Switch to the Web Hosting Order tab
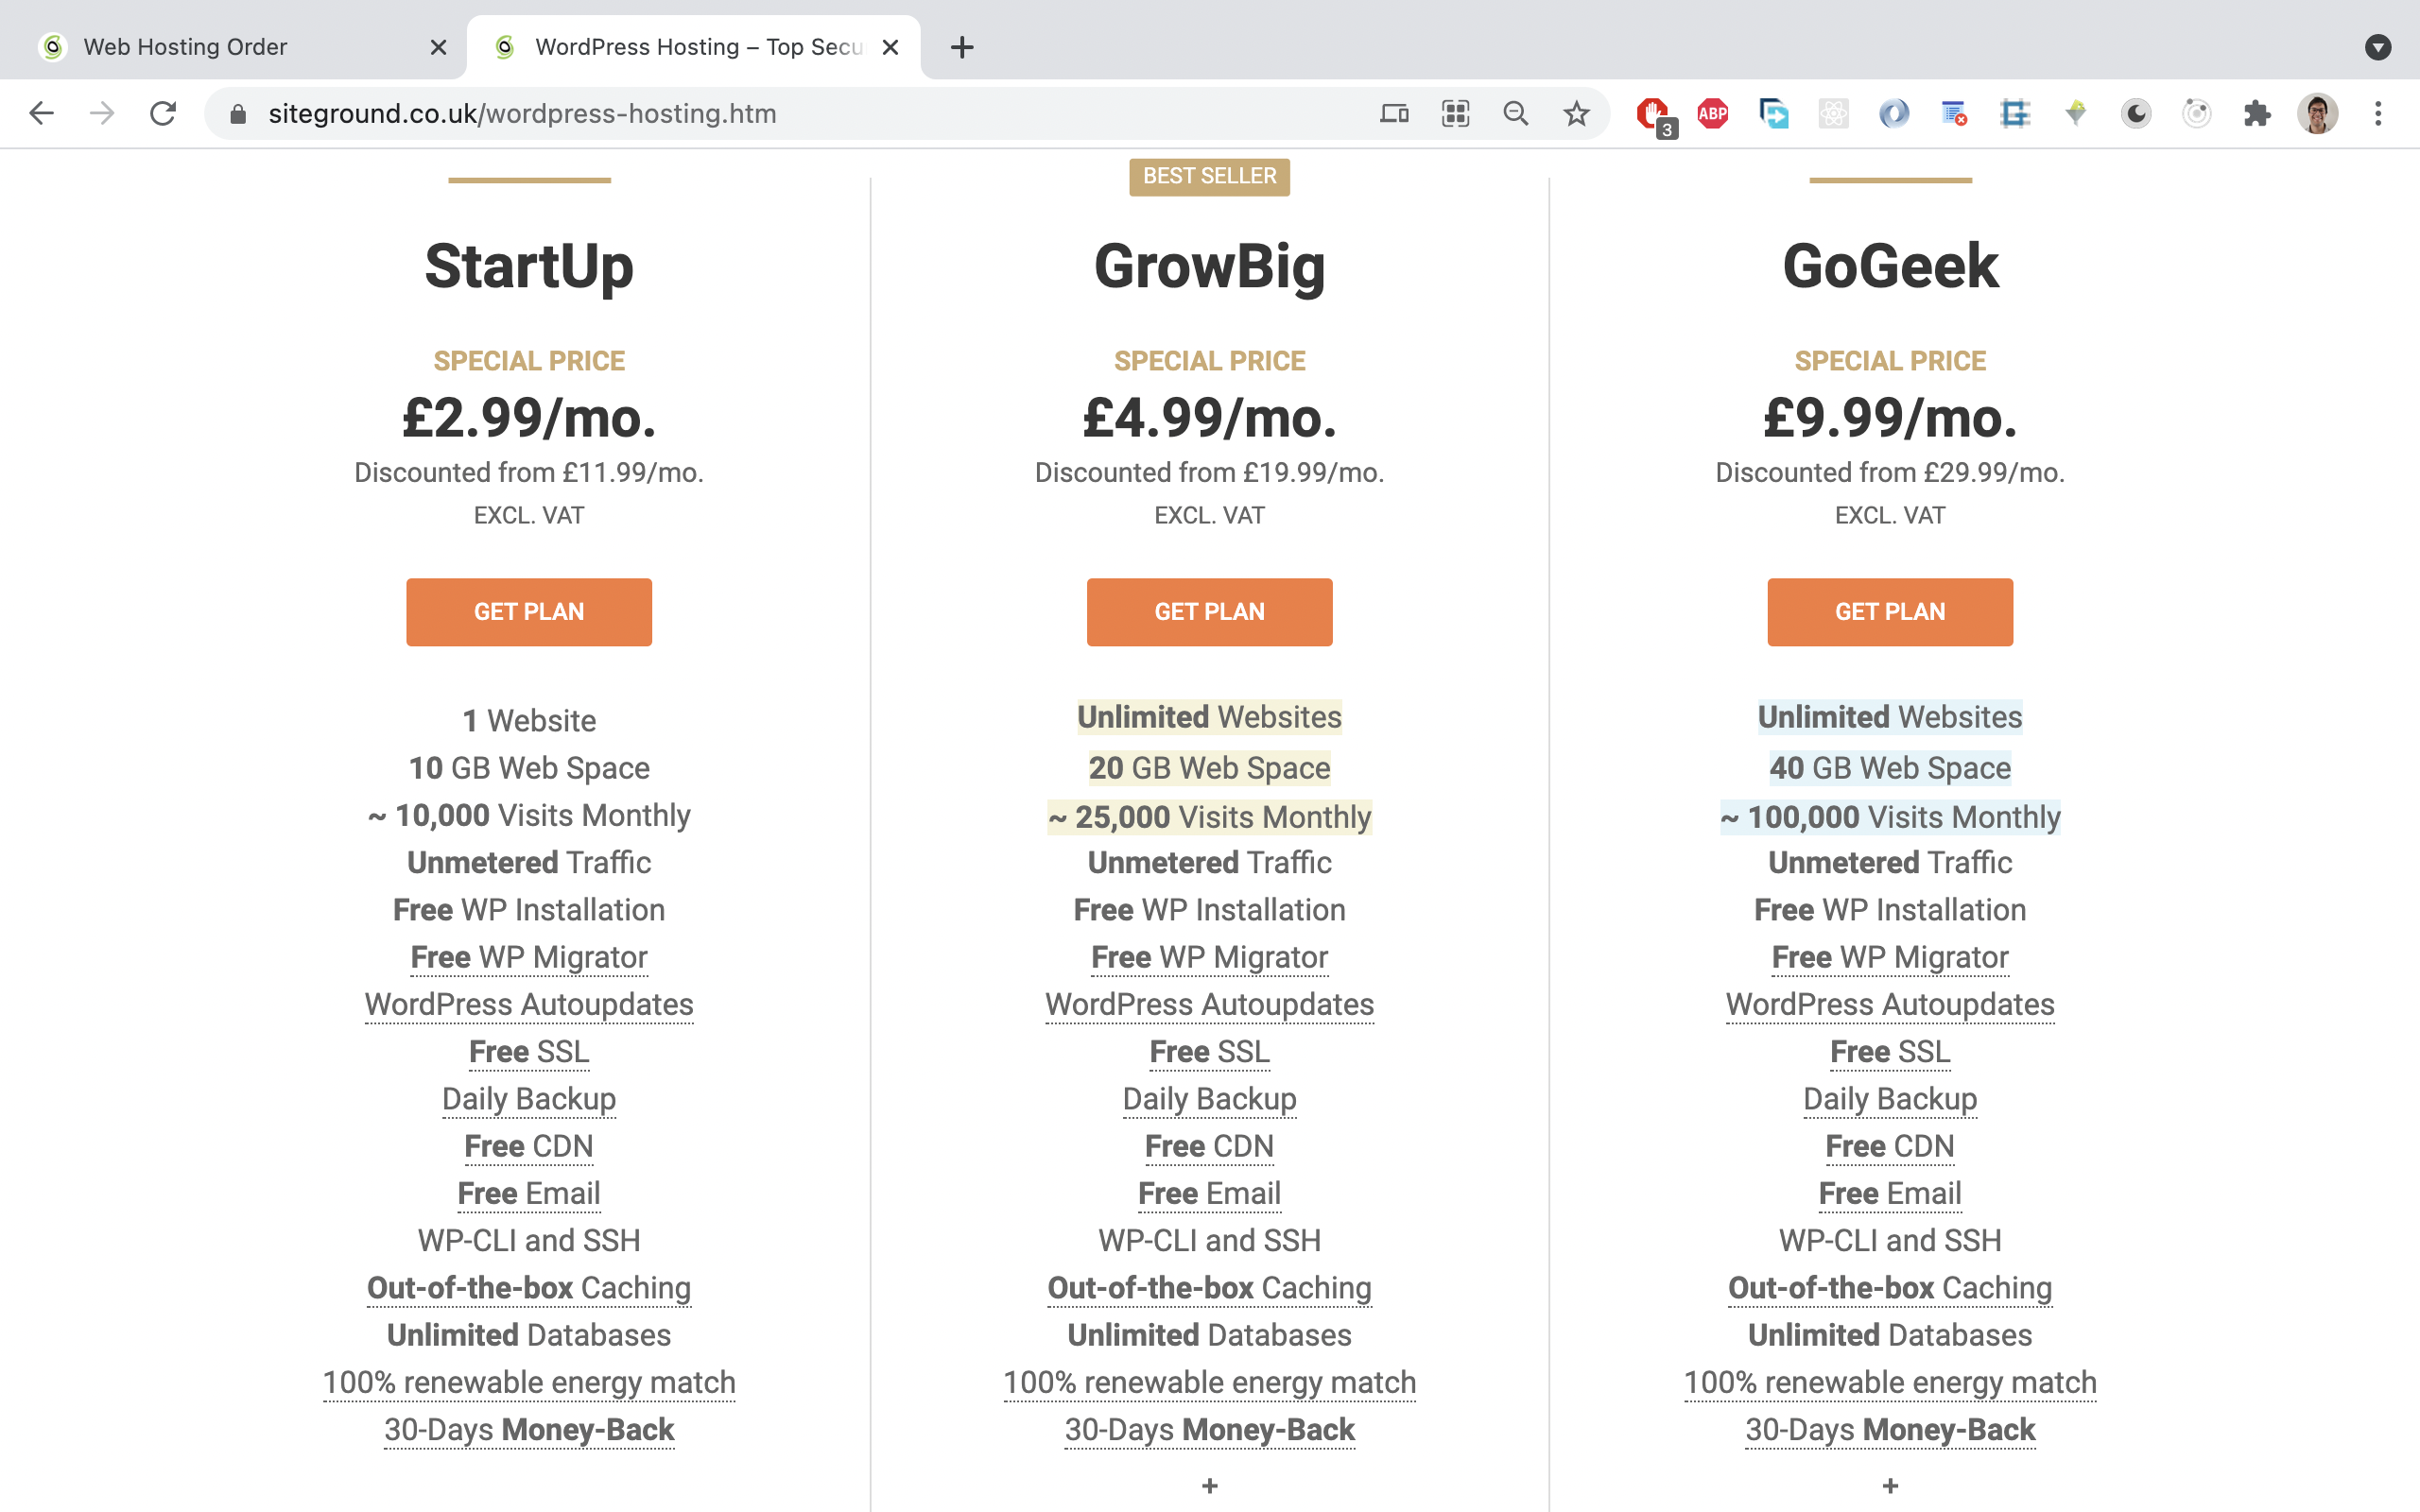This screenshot has height=1512, width=2420. 185,46
